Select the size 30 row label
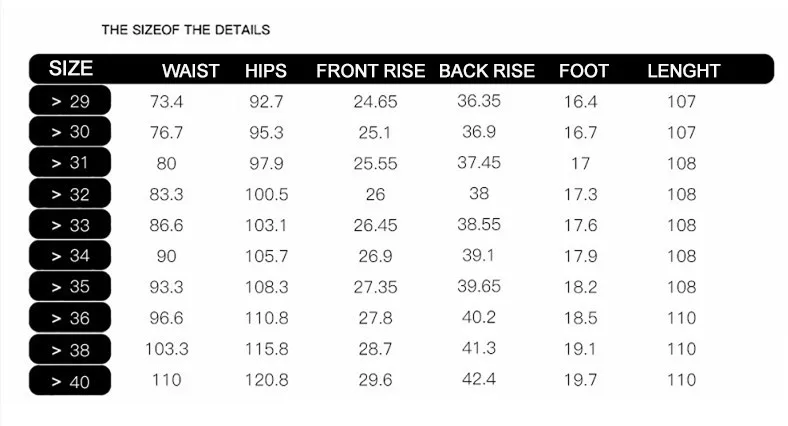This screenshot has width=788, height=426. coord(70,132)
